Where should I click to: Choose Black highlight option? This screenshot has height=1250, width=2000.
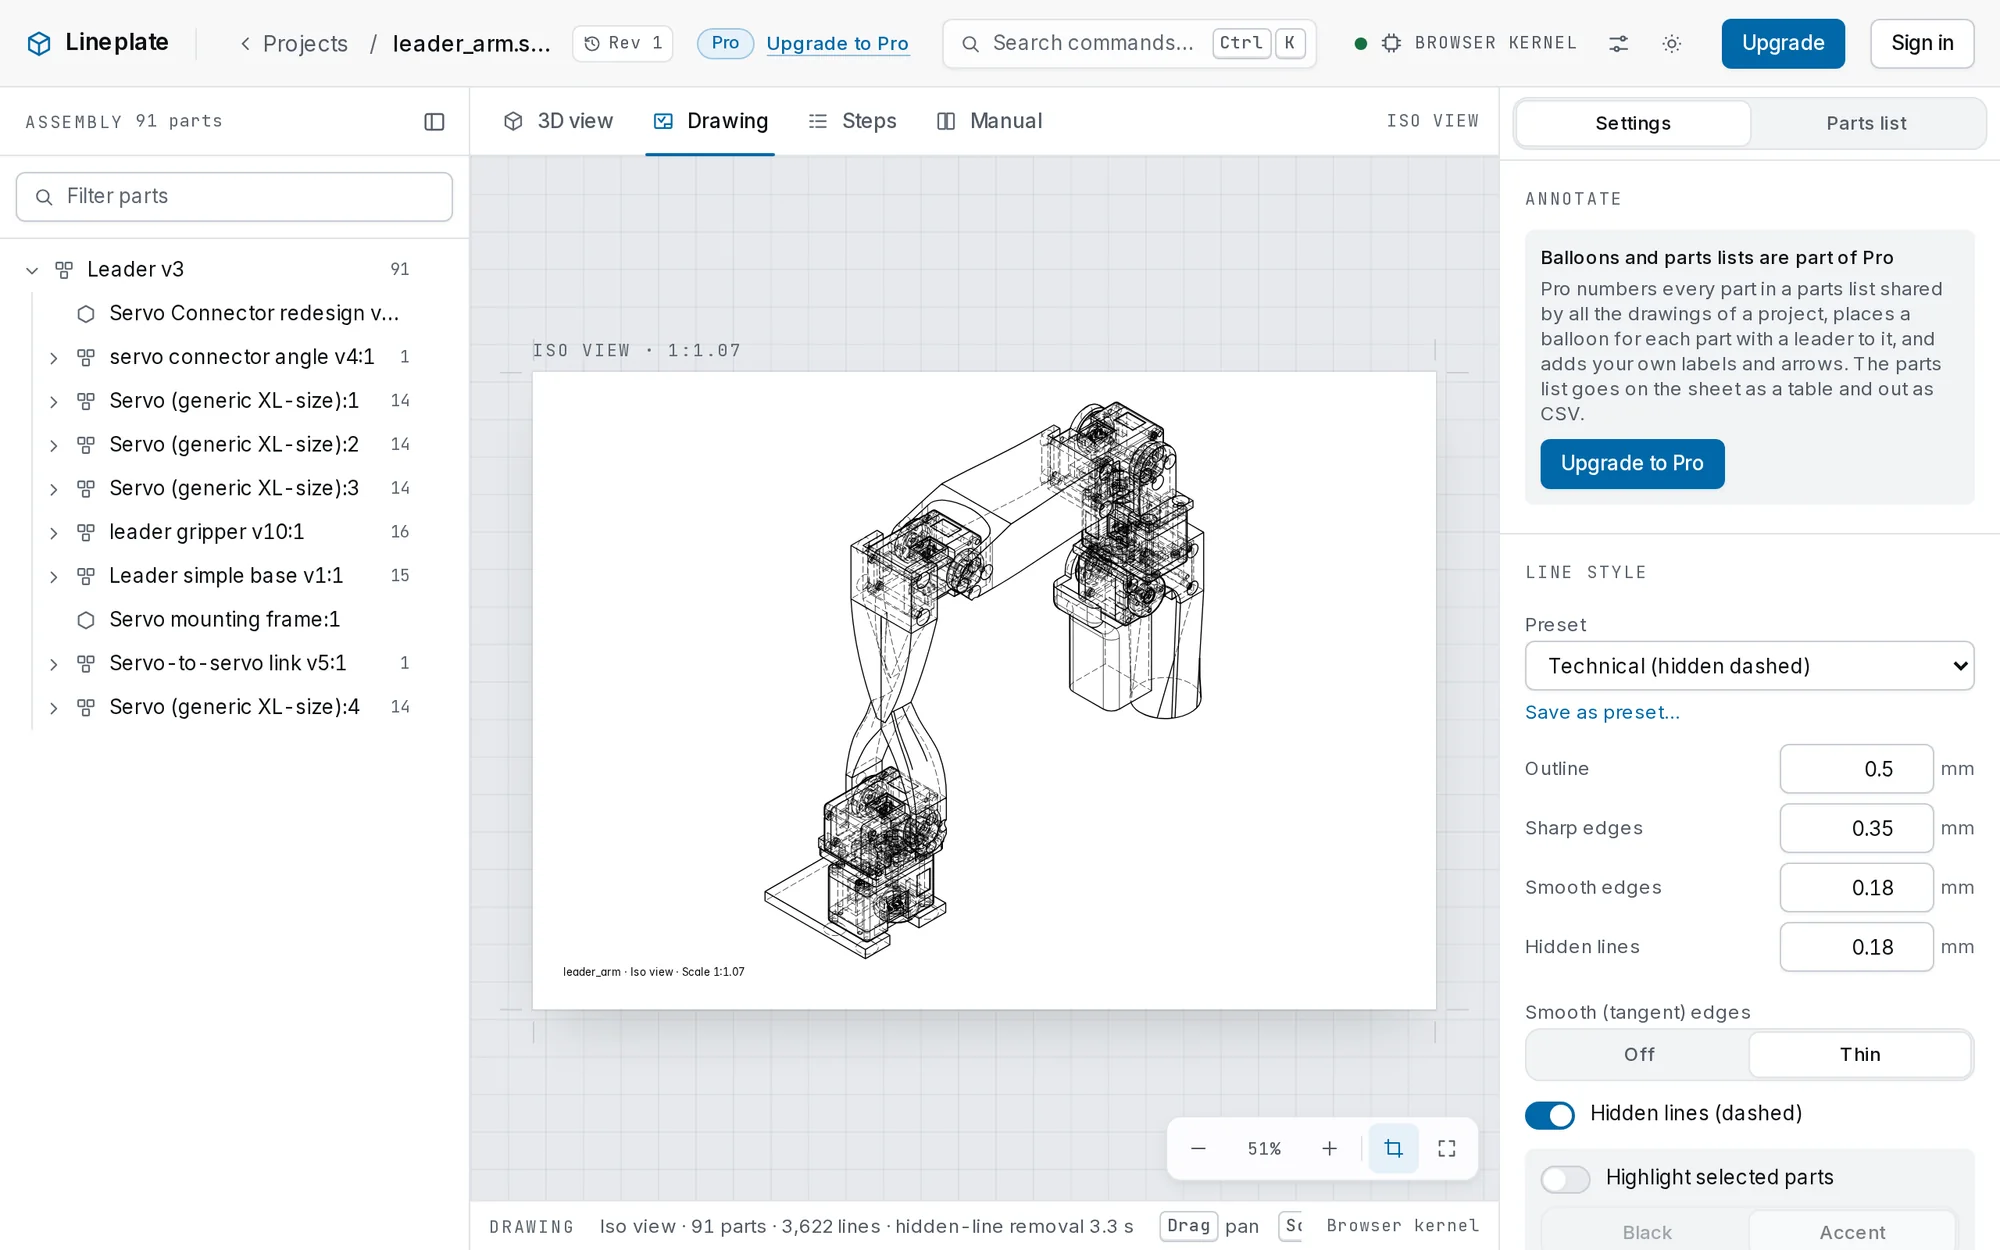tap(1646, 1232)
